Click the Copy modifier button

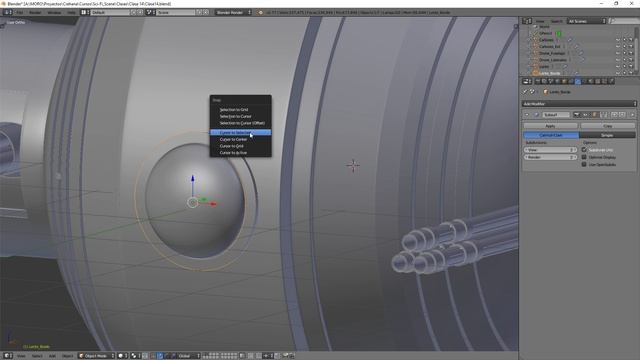pyautogui.click(x=607, y=126)
